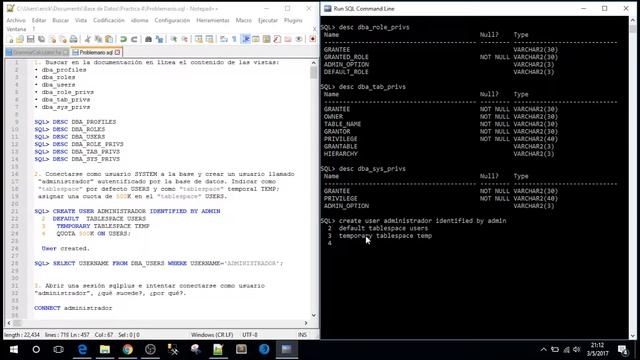The height and width of the screenshot is (360, 640).
Task: Click 'desc dba_tab_privs' command in SQL window
Action: tap(372, 87)
